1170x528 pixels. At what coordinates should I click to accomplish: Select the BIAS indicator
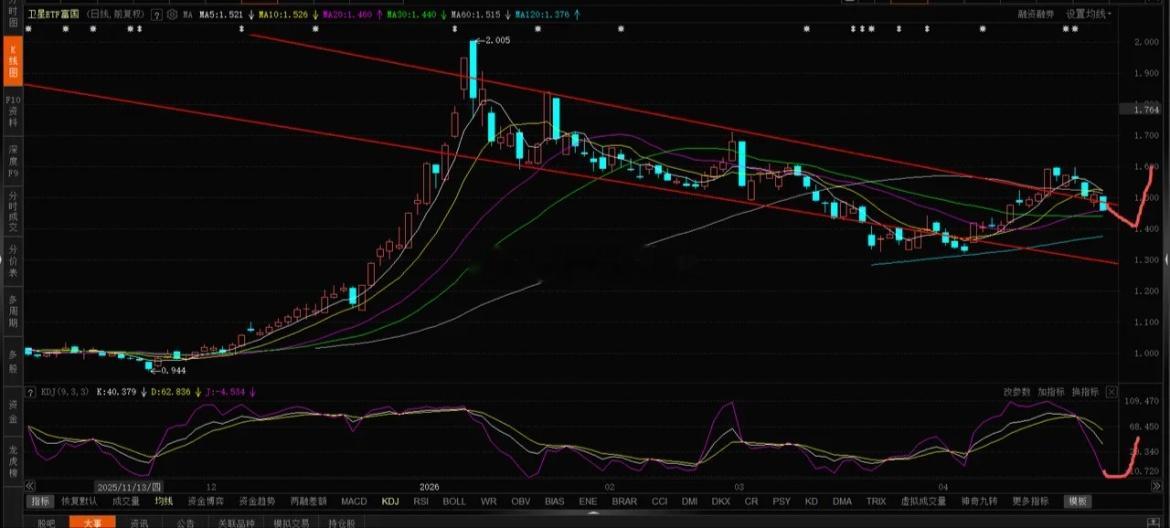click(555, 501)
